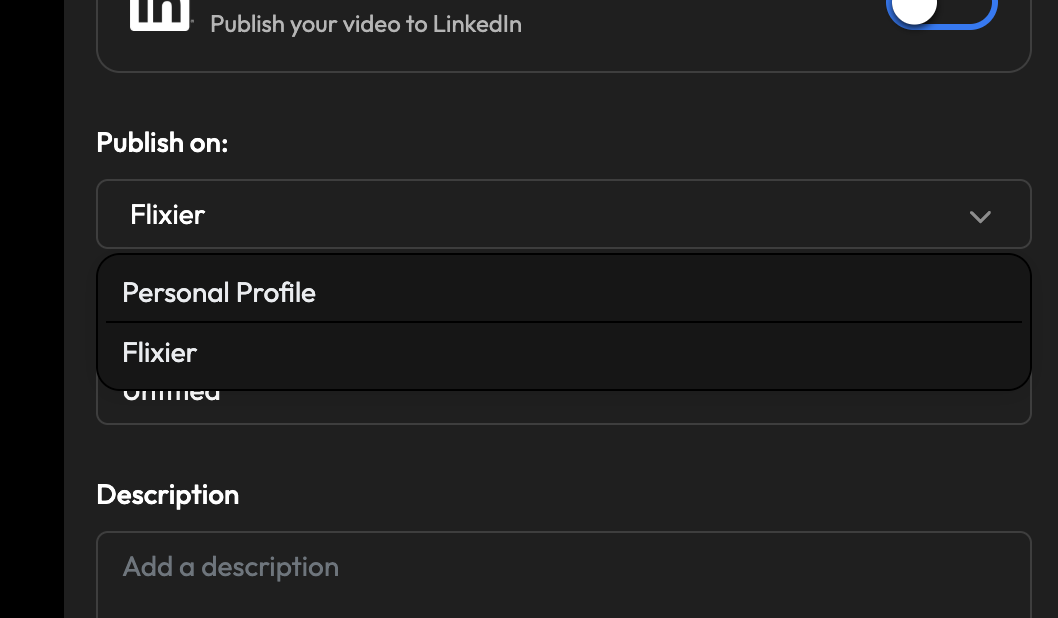Viewport: 1058px width, 618px height.
Task: Click the Add a description text area
Action: pyautogui.click(x=563, y=575)
